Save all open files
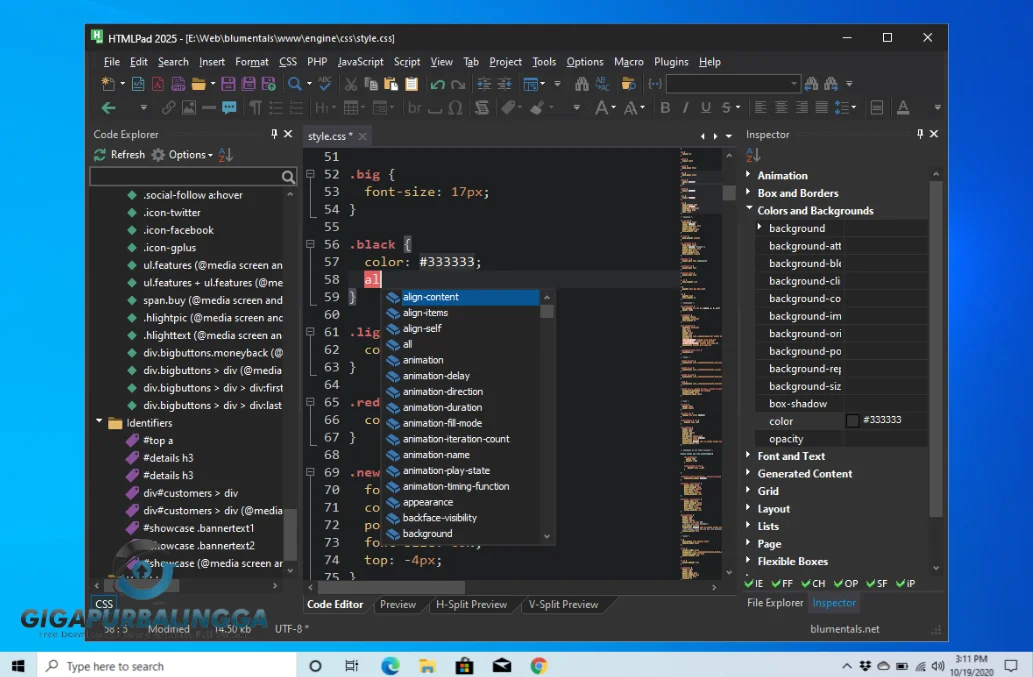Image resolution: width=1033 pixels, height=677 pixels. point(248,84)
